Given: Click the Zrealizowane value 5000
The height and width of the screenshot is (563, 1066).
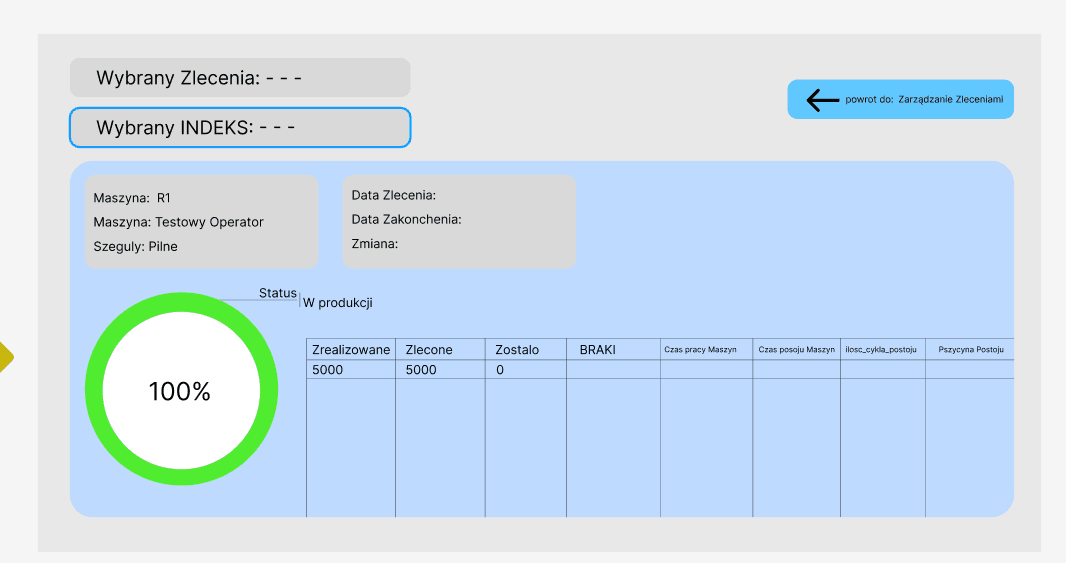Looking at the screenshot, I should (x=328, y=370).
